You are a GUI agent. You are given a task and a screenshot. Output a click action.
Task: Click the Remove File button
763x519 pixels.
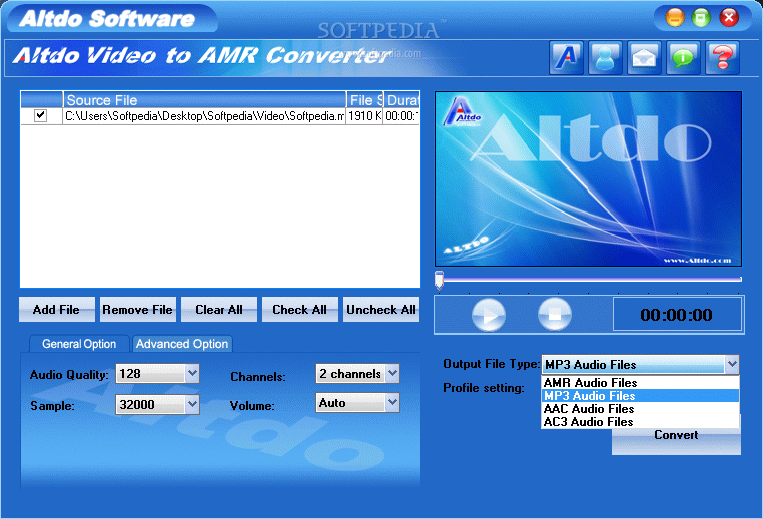point(137,310)
